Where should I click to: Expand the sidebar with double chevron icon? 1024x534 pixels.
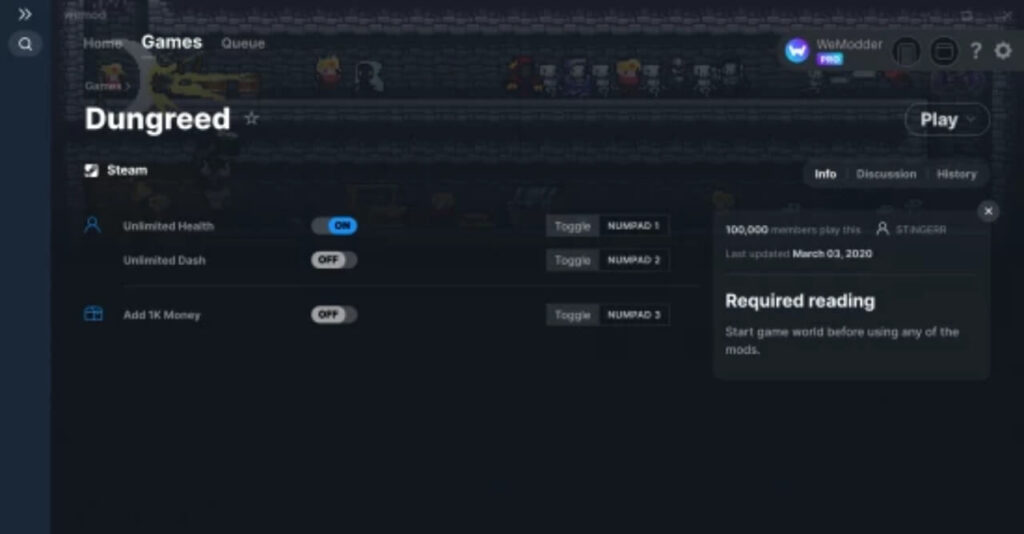point(25,14)
